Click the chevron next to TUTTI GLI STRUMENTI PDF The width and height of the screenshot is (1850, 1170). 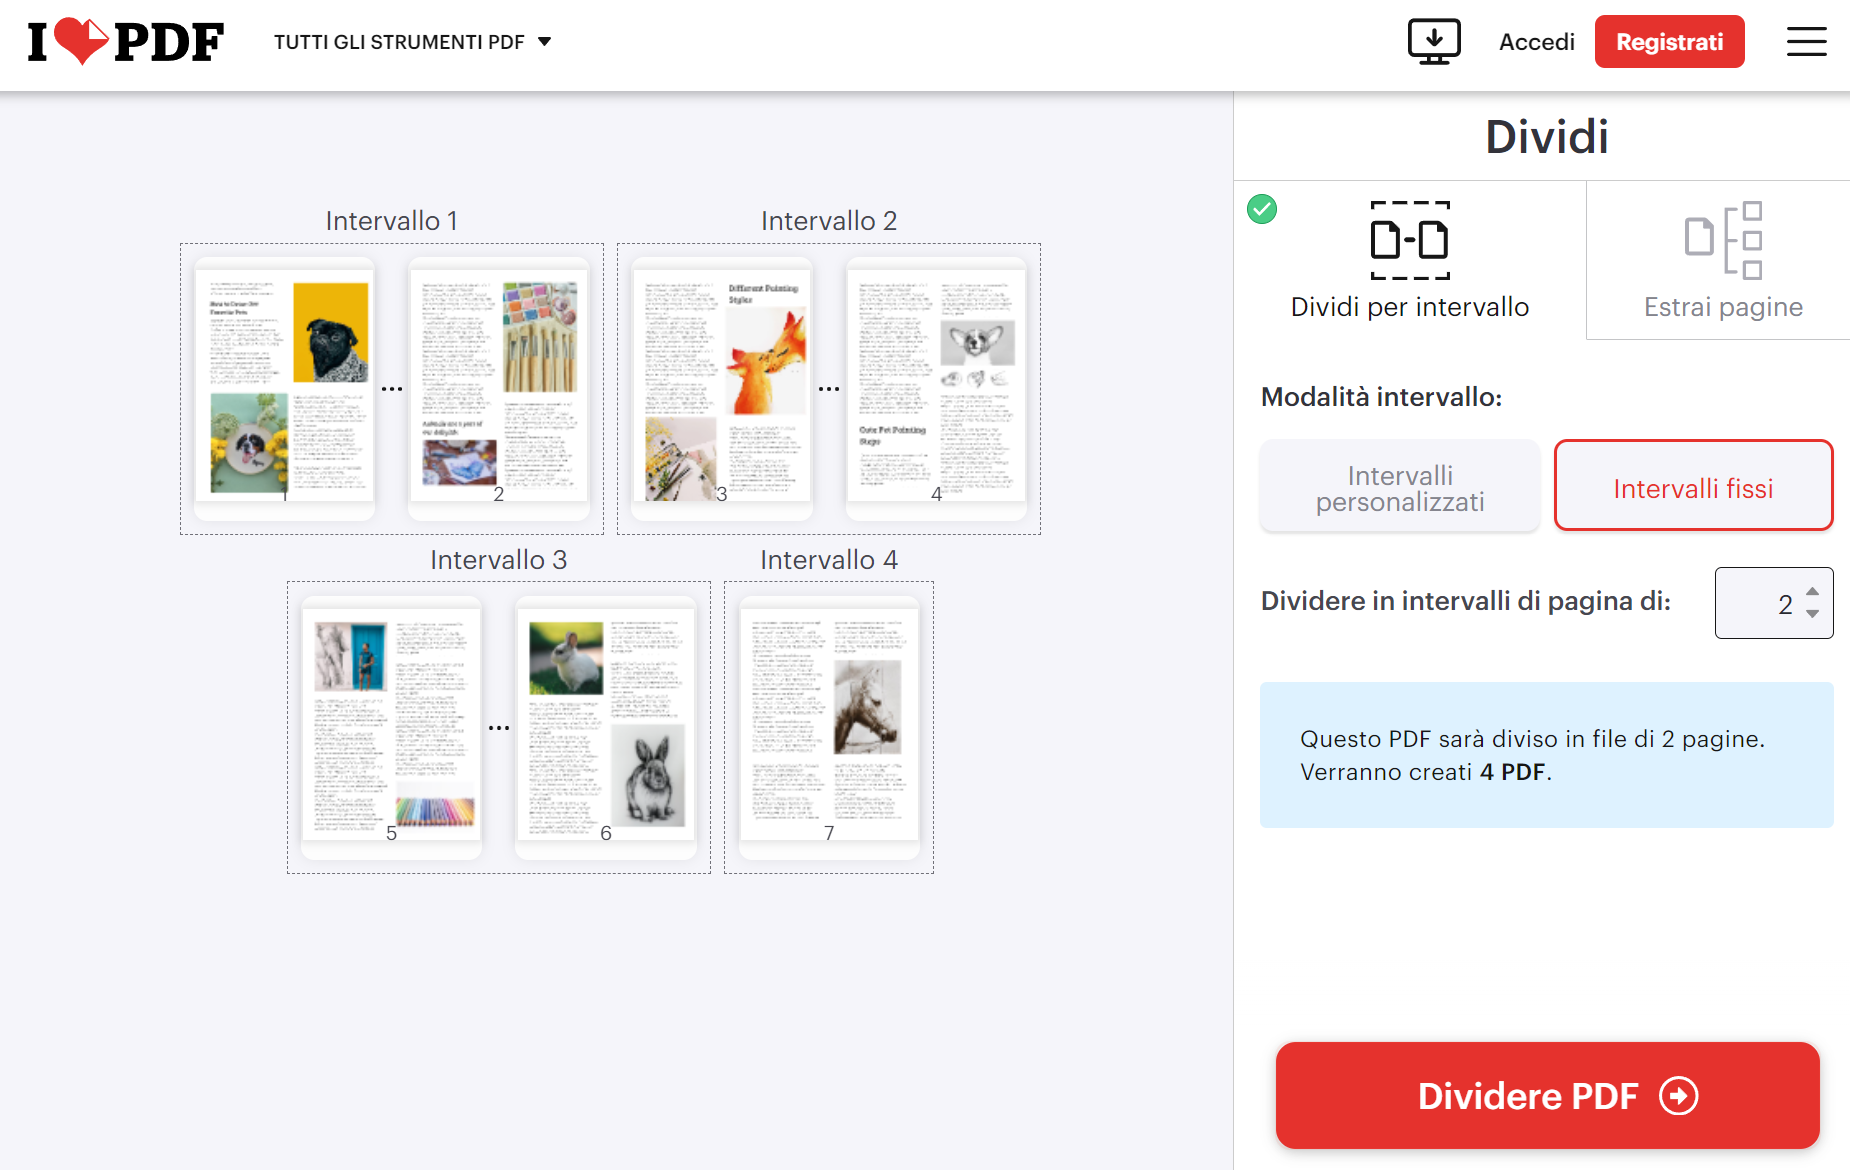(544, 41)
